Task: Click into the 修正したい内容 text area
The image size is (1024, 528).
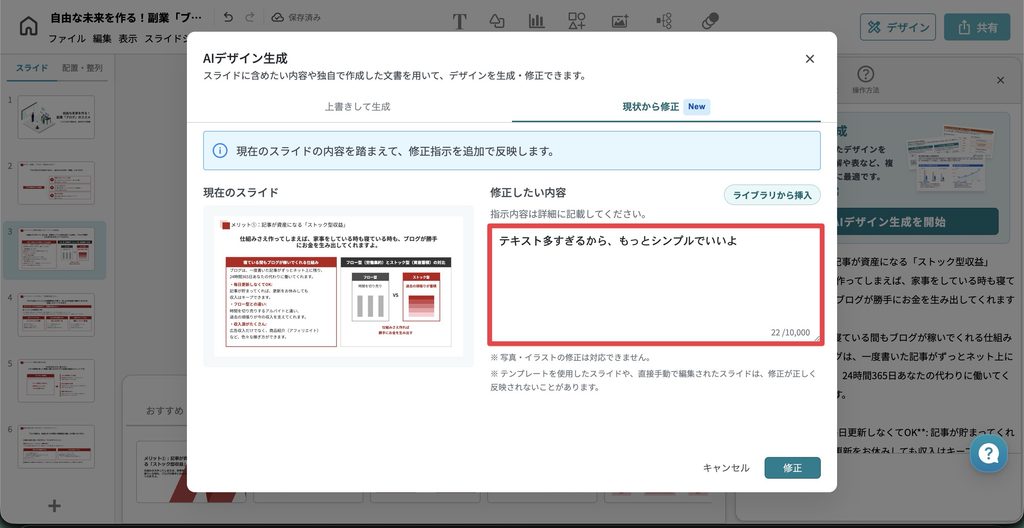Action: coord(656,284)
